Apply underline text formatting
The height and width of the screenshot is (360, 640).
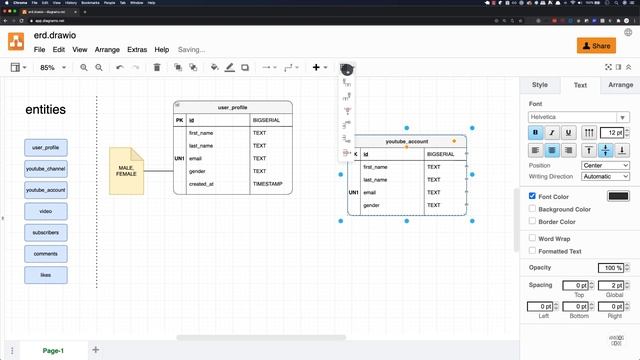tap(568, 132)
